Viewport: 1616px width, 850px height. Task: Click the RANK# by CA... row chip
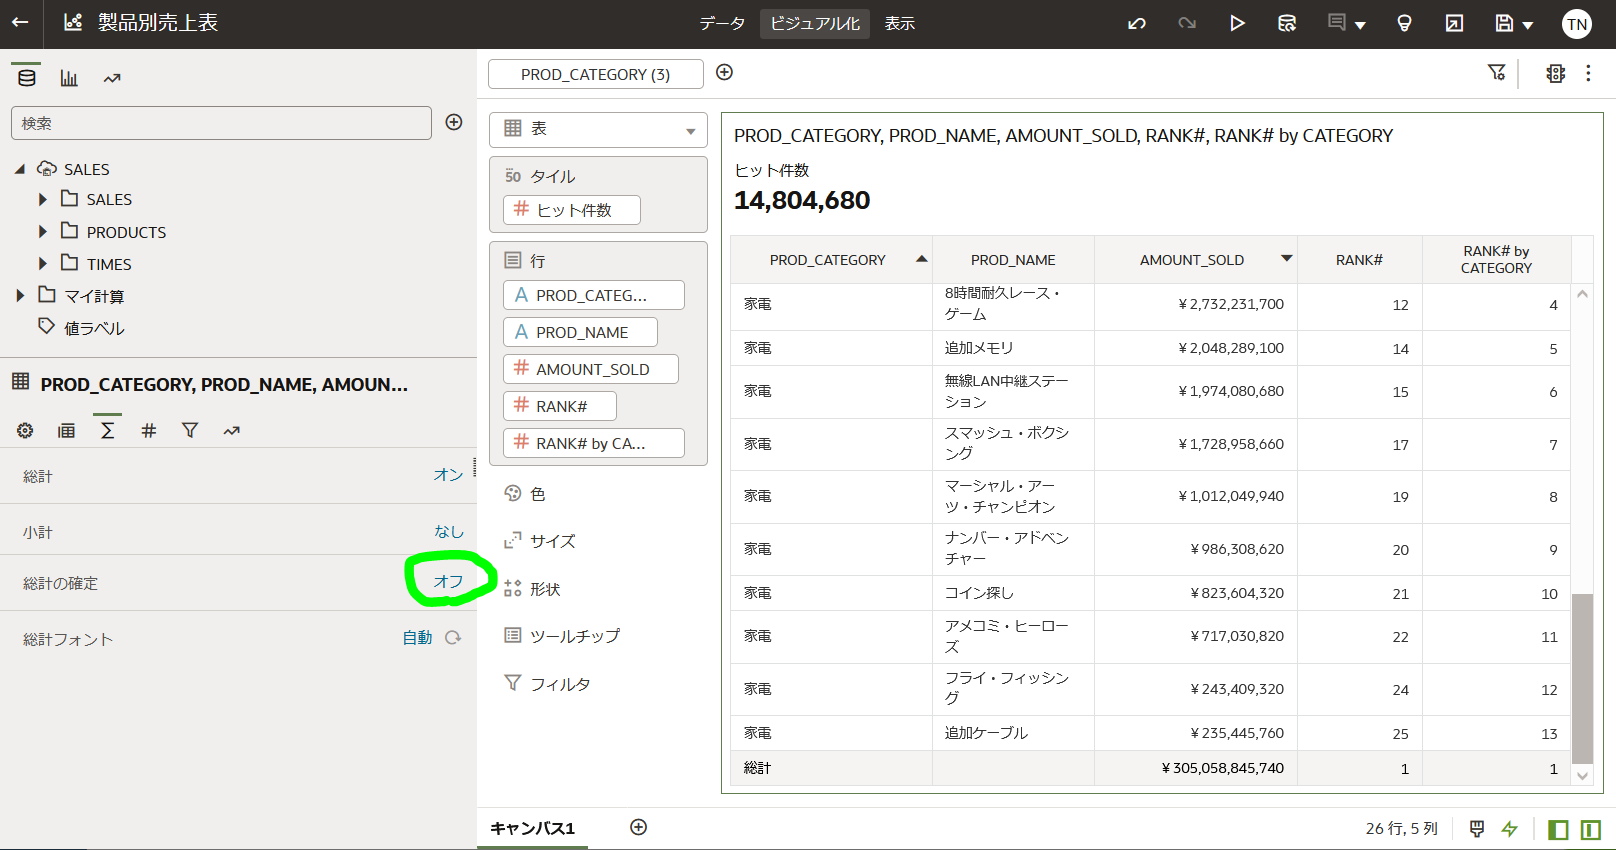(594, 443)
